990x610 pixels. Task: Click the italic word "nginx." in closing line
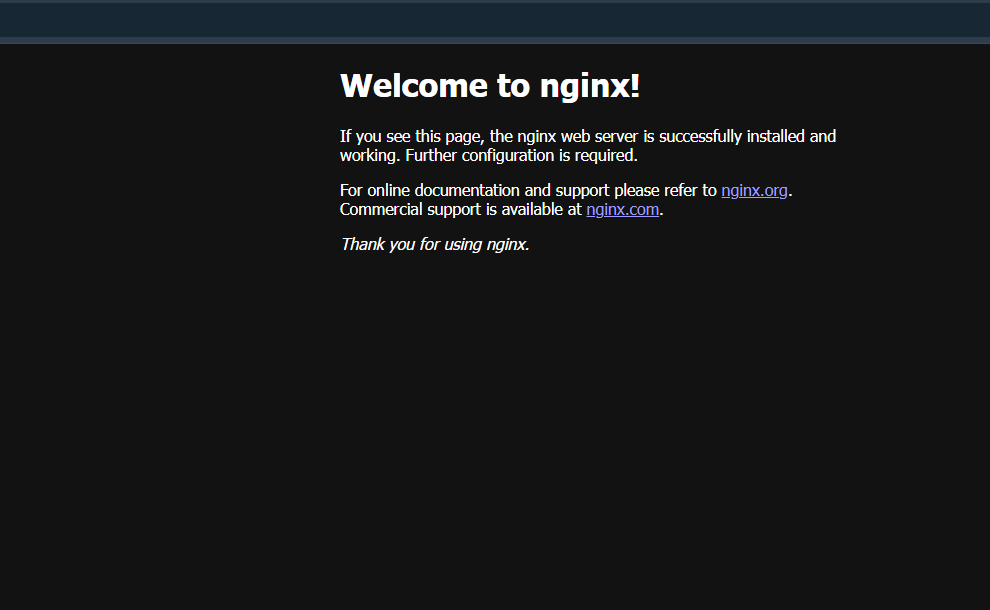(508, 244)
